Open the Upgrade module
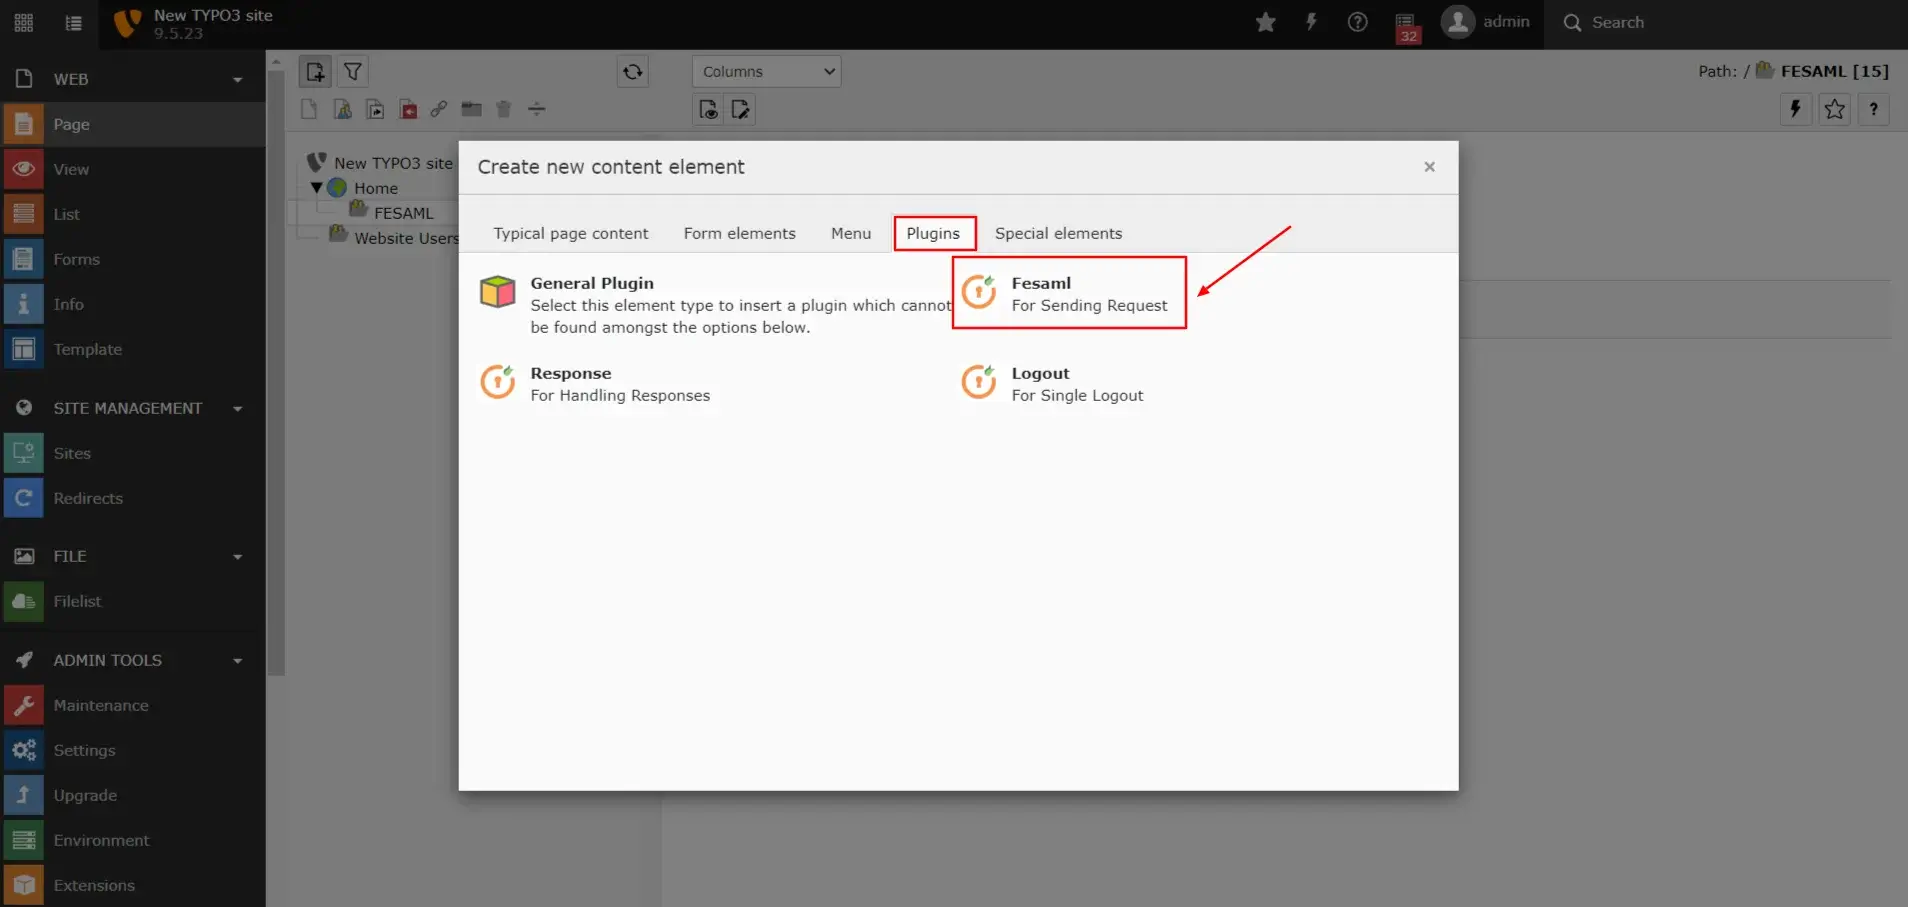 133,795
